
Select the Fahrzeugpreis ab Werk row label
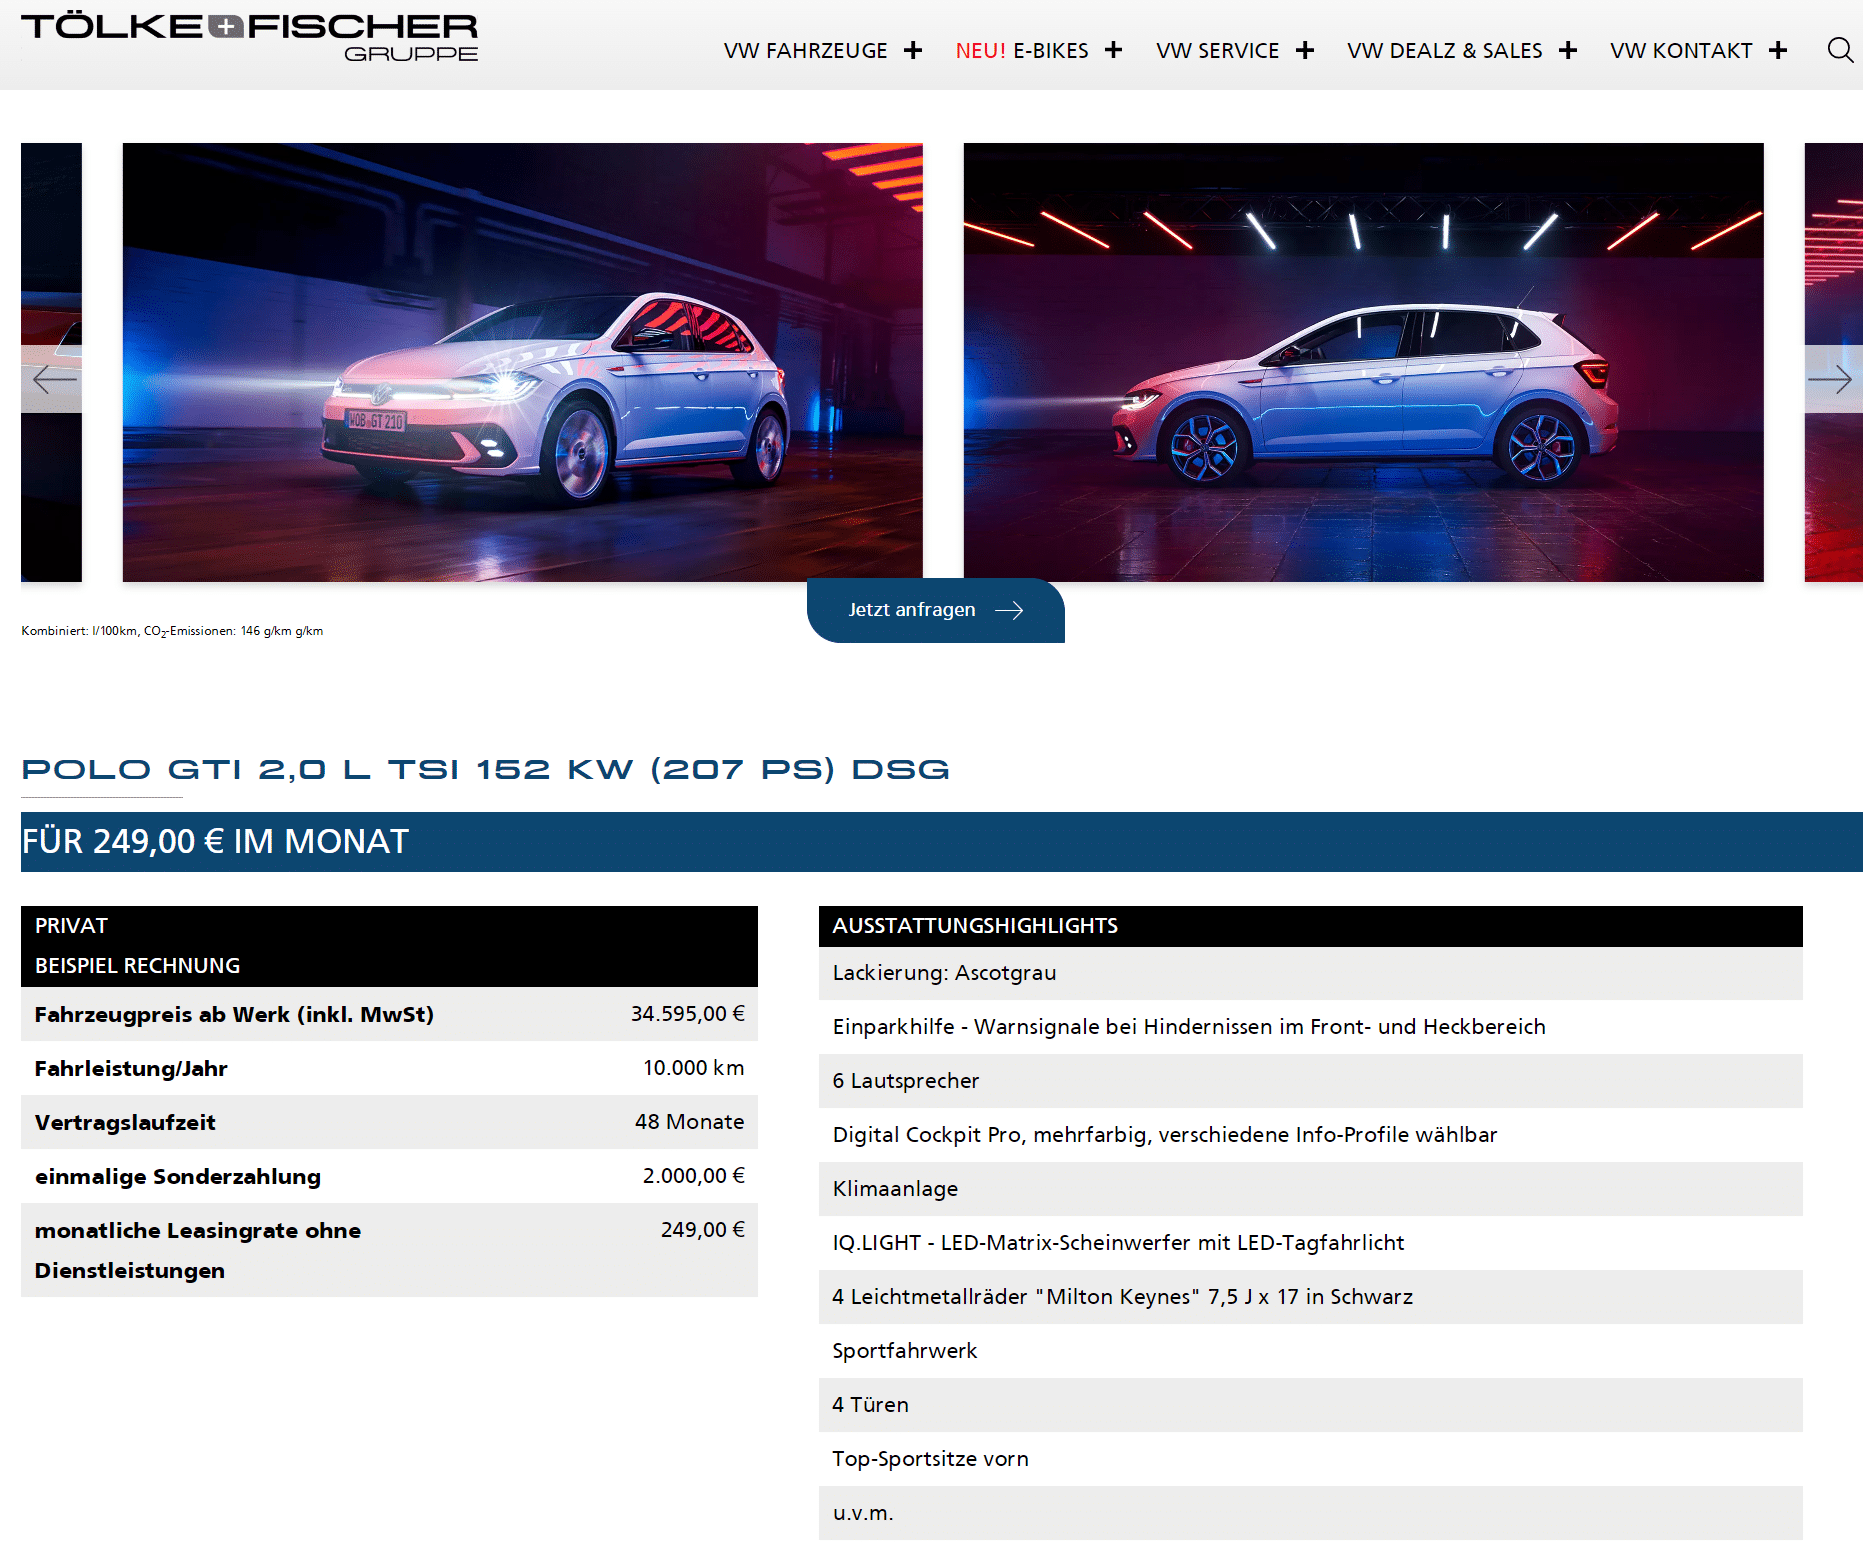click(234, 1014)
